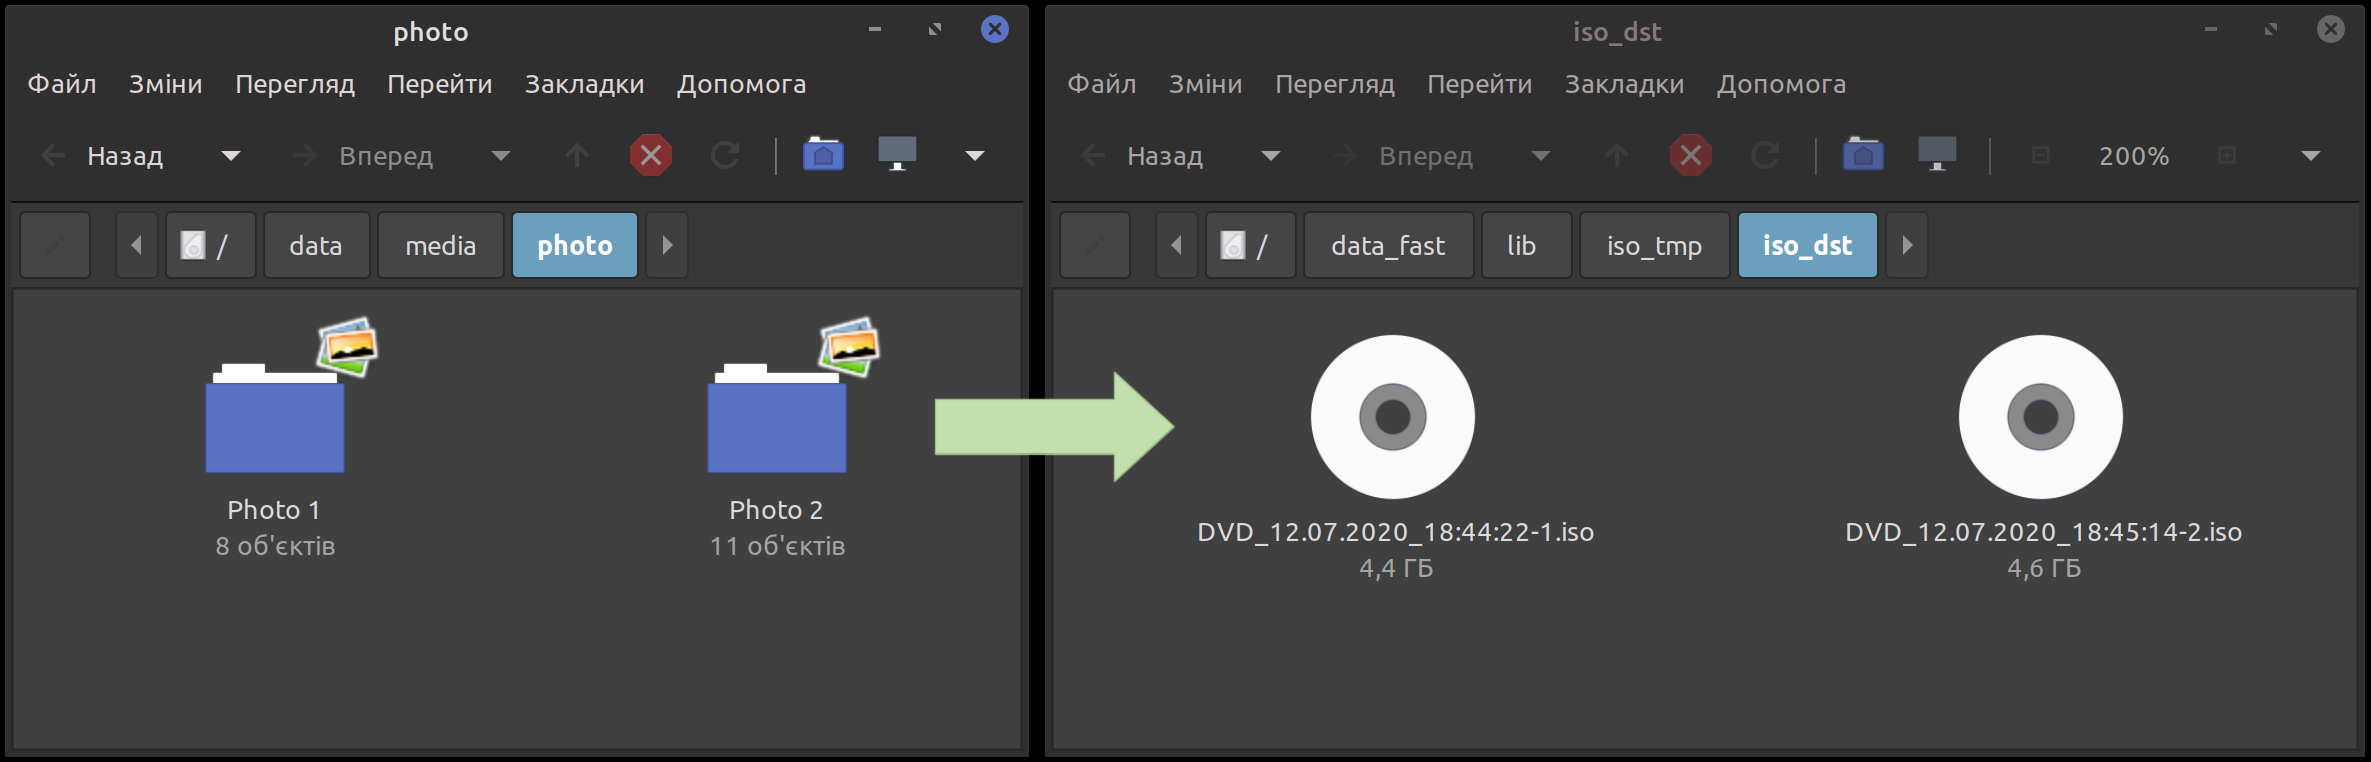Open Back history dropdown in iso_dst window
Image resolution: width=2371 pixels, height=762 pixels.
point(1270,156)
